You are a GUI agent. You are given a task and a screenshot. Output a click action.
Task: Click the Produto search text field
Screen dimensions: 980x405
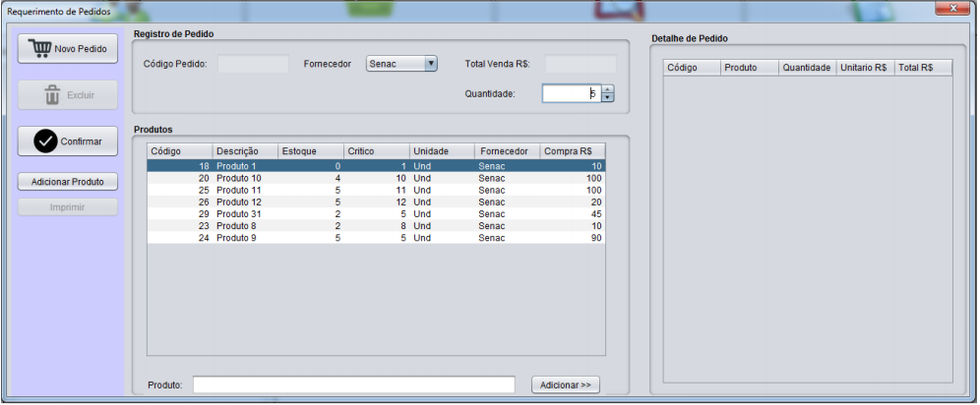354,385
